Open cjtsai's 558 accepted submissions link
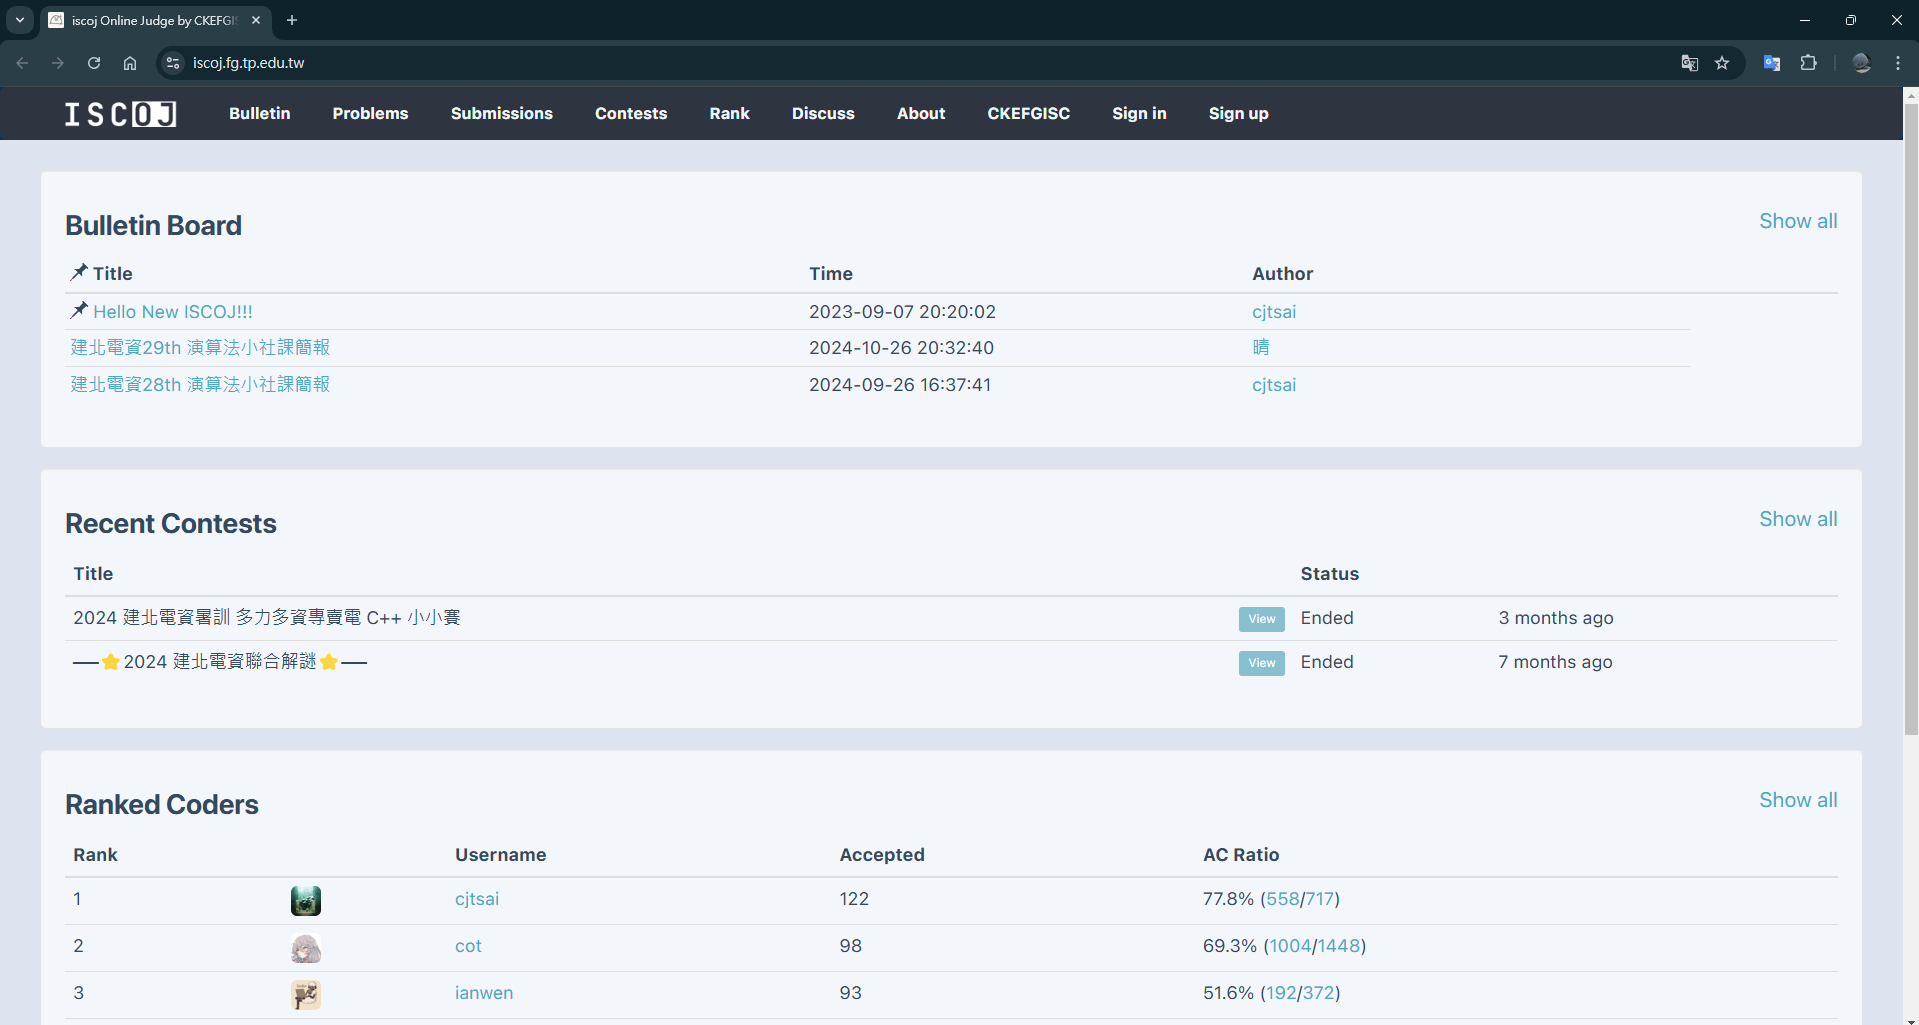 pyautogui.click(x=1283, y=899)
